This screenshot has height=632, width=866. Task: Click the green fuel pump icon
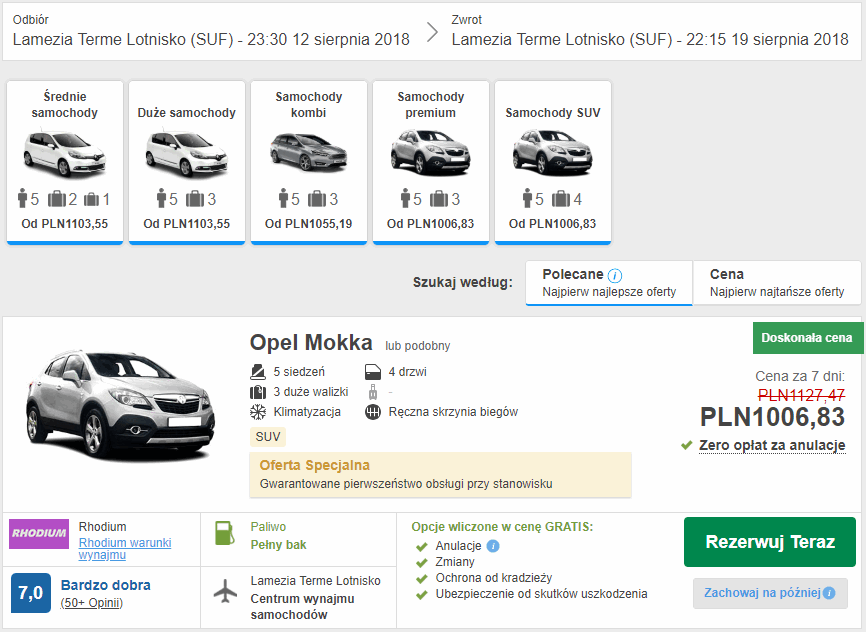[x=227, y=533]
